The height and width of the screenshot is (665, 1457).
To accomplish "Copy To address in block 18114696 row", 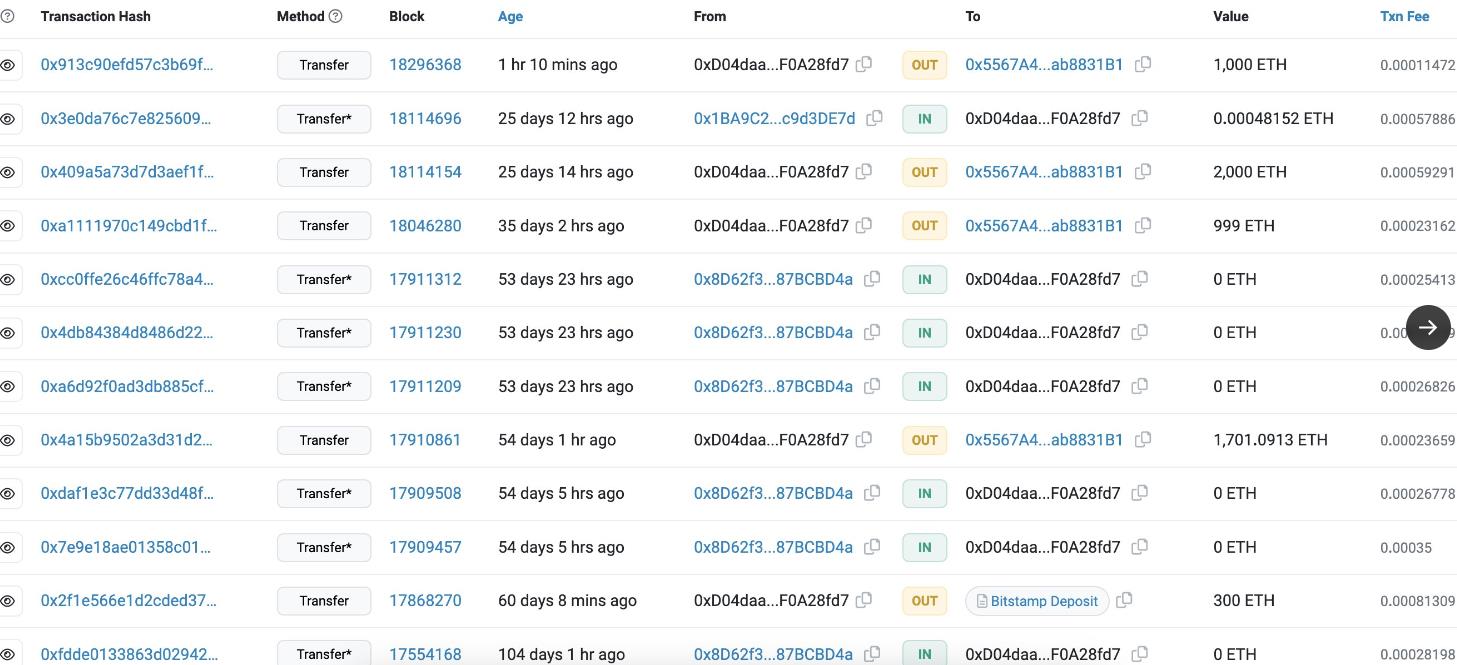I will pyautogui.click(x=1139, y=118).
